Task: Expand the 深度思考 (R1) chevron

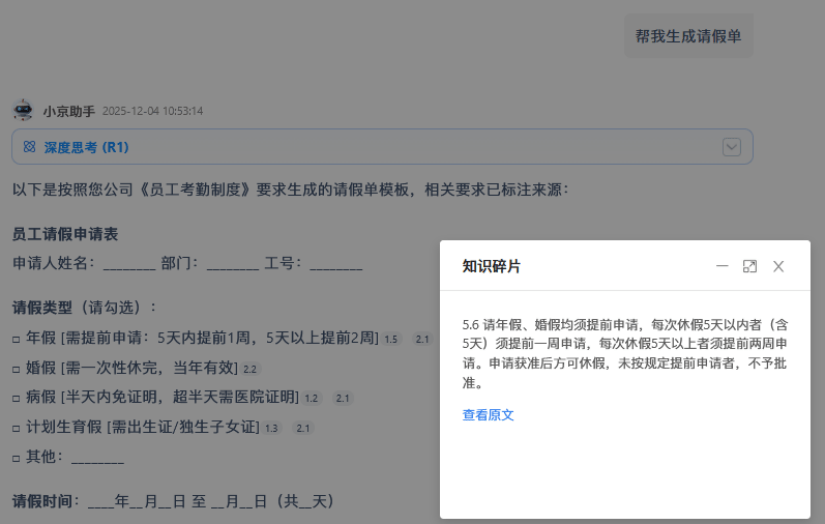Action: coord(732,147)
